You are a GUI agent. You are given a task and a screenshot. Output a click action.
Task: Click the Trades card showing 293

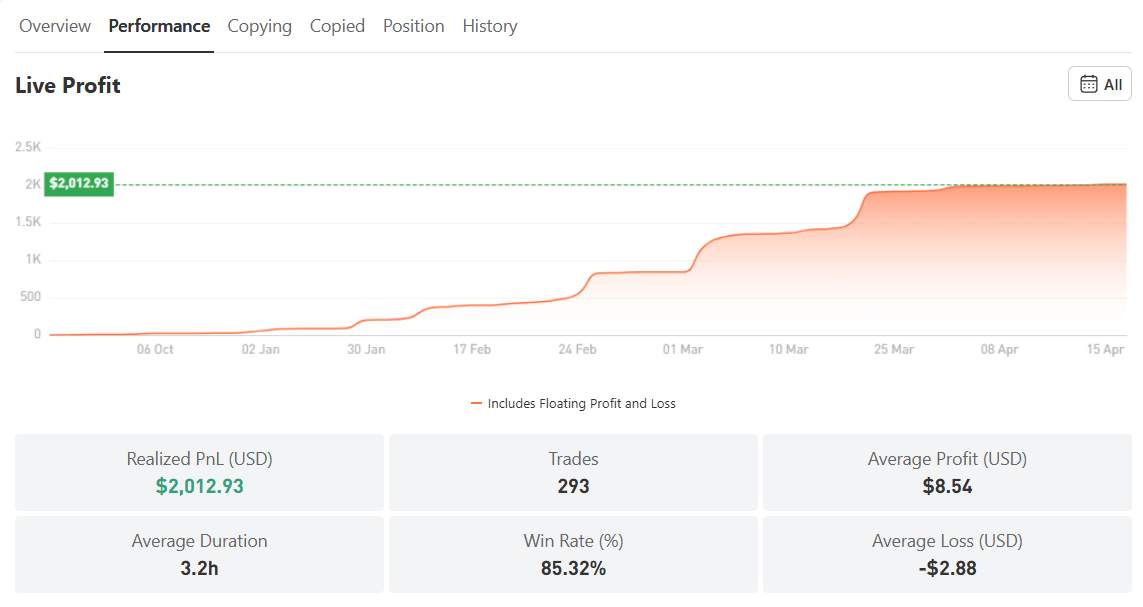click(x=573, y=472)
